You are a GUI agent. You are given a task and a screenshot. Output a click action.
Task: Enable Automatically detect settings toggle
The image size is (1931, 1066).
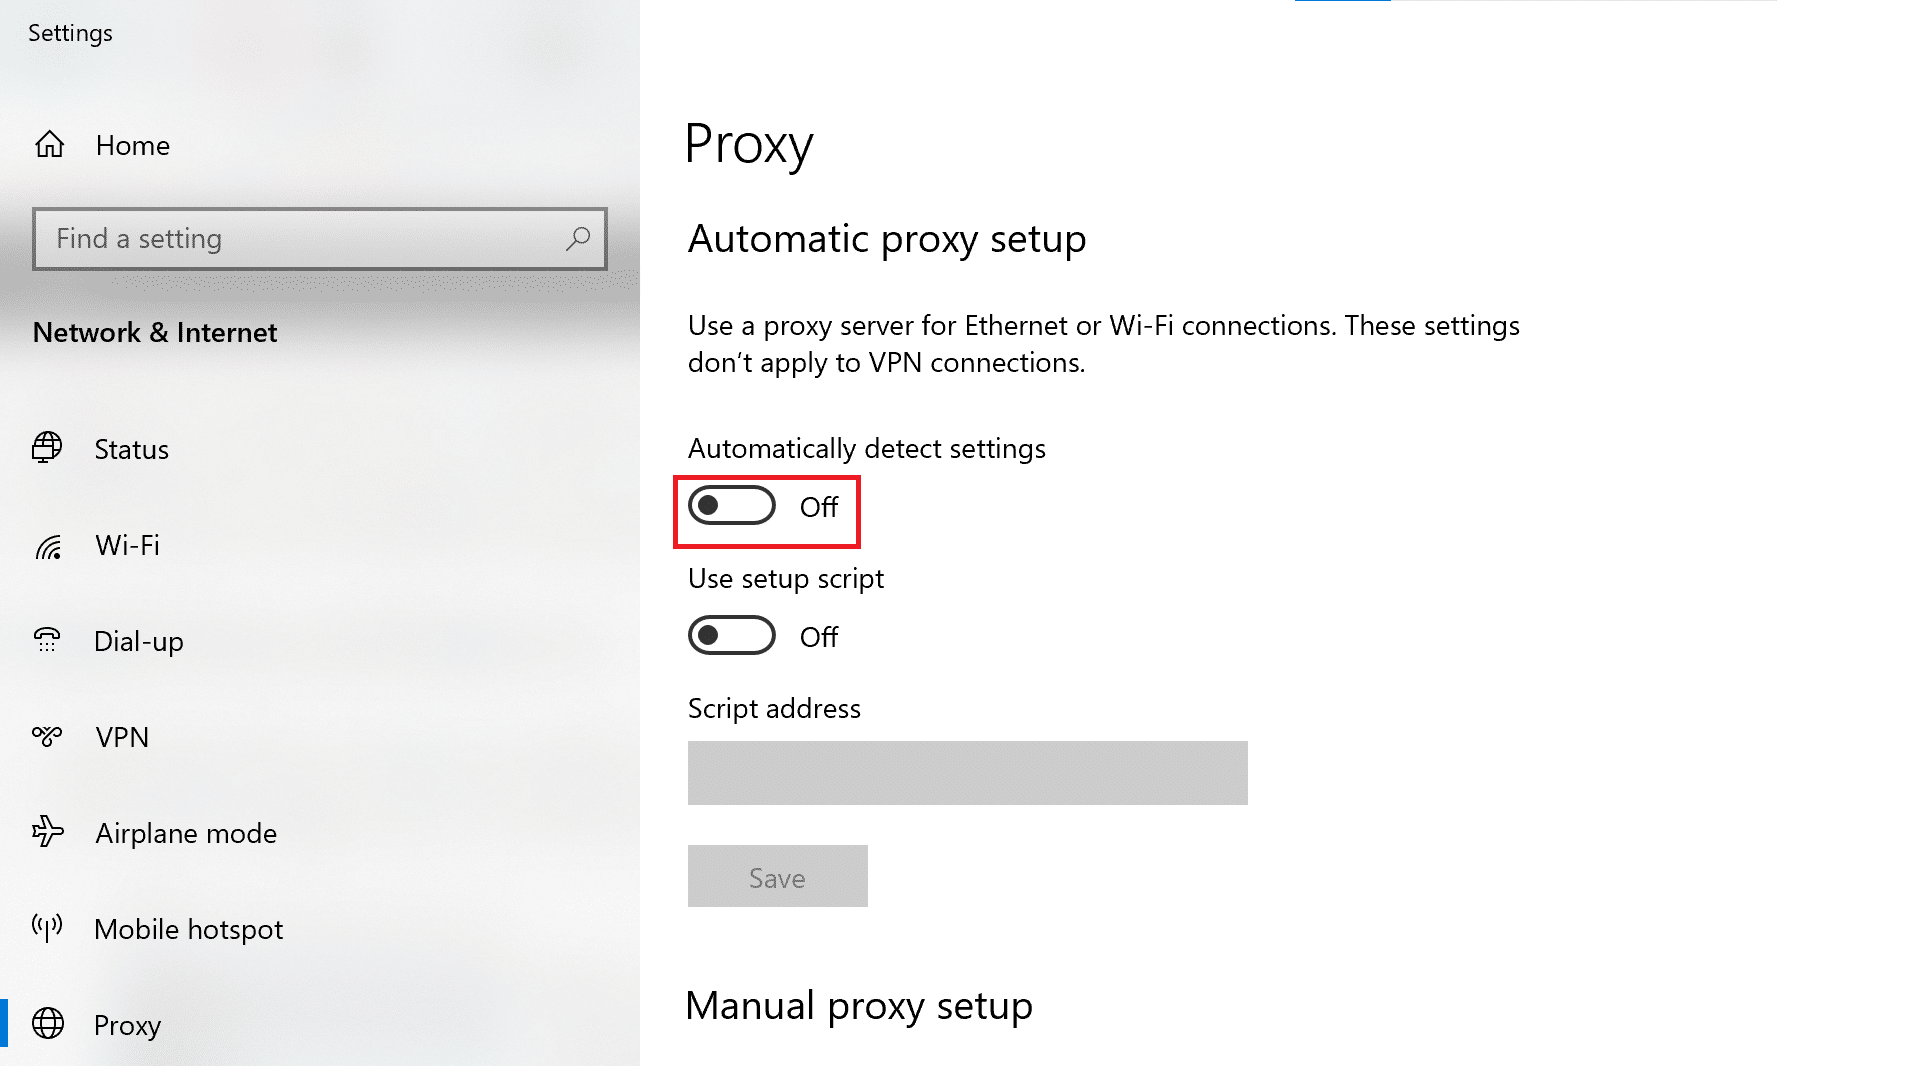coord(732,506)
